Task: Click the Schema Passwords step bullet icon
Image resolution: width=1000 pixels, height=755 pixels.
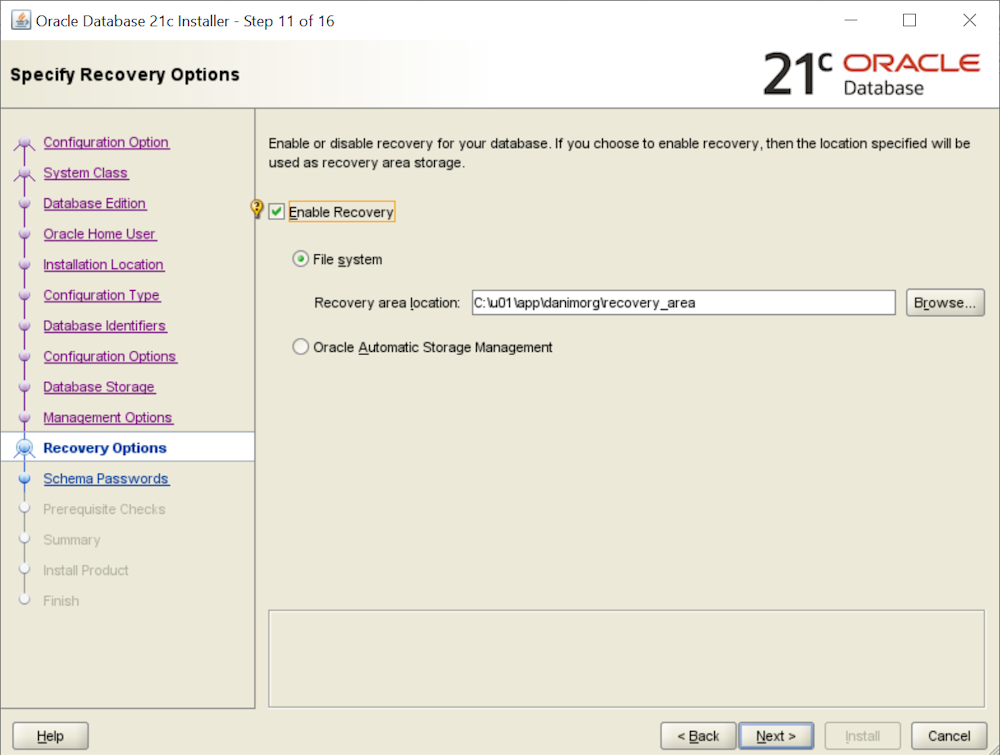Action: coord(25,479)
